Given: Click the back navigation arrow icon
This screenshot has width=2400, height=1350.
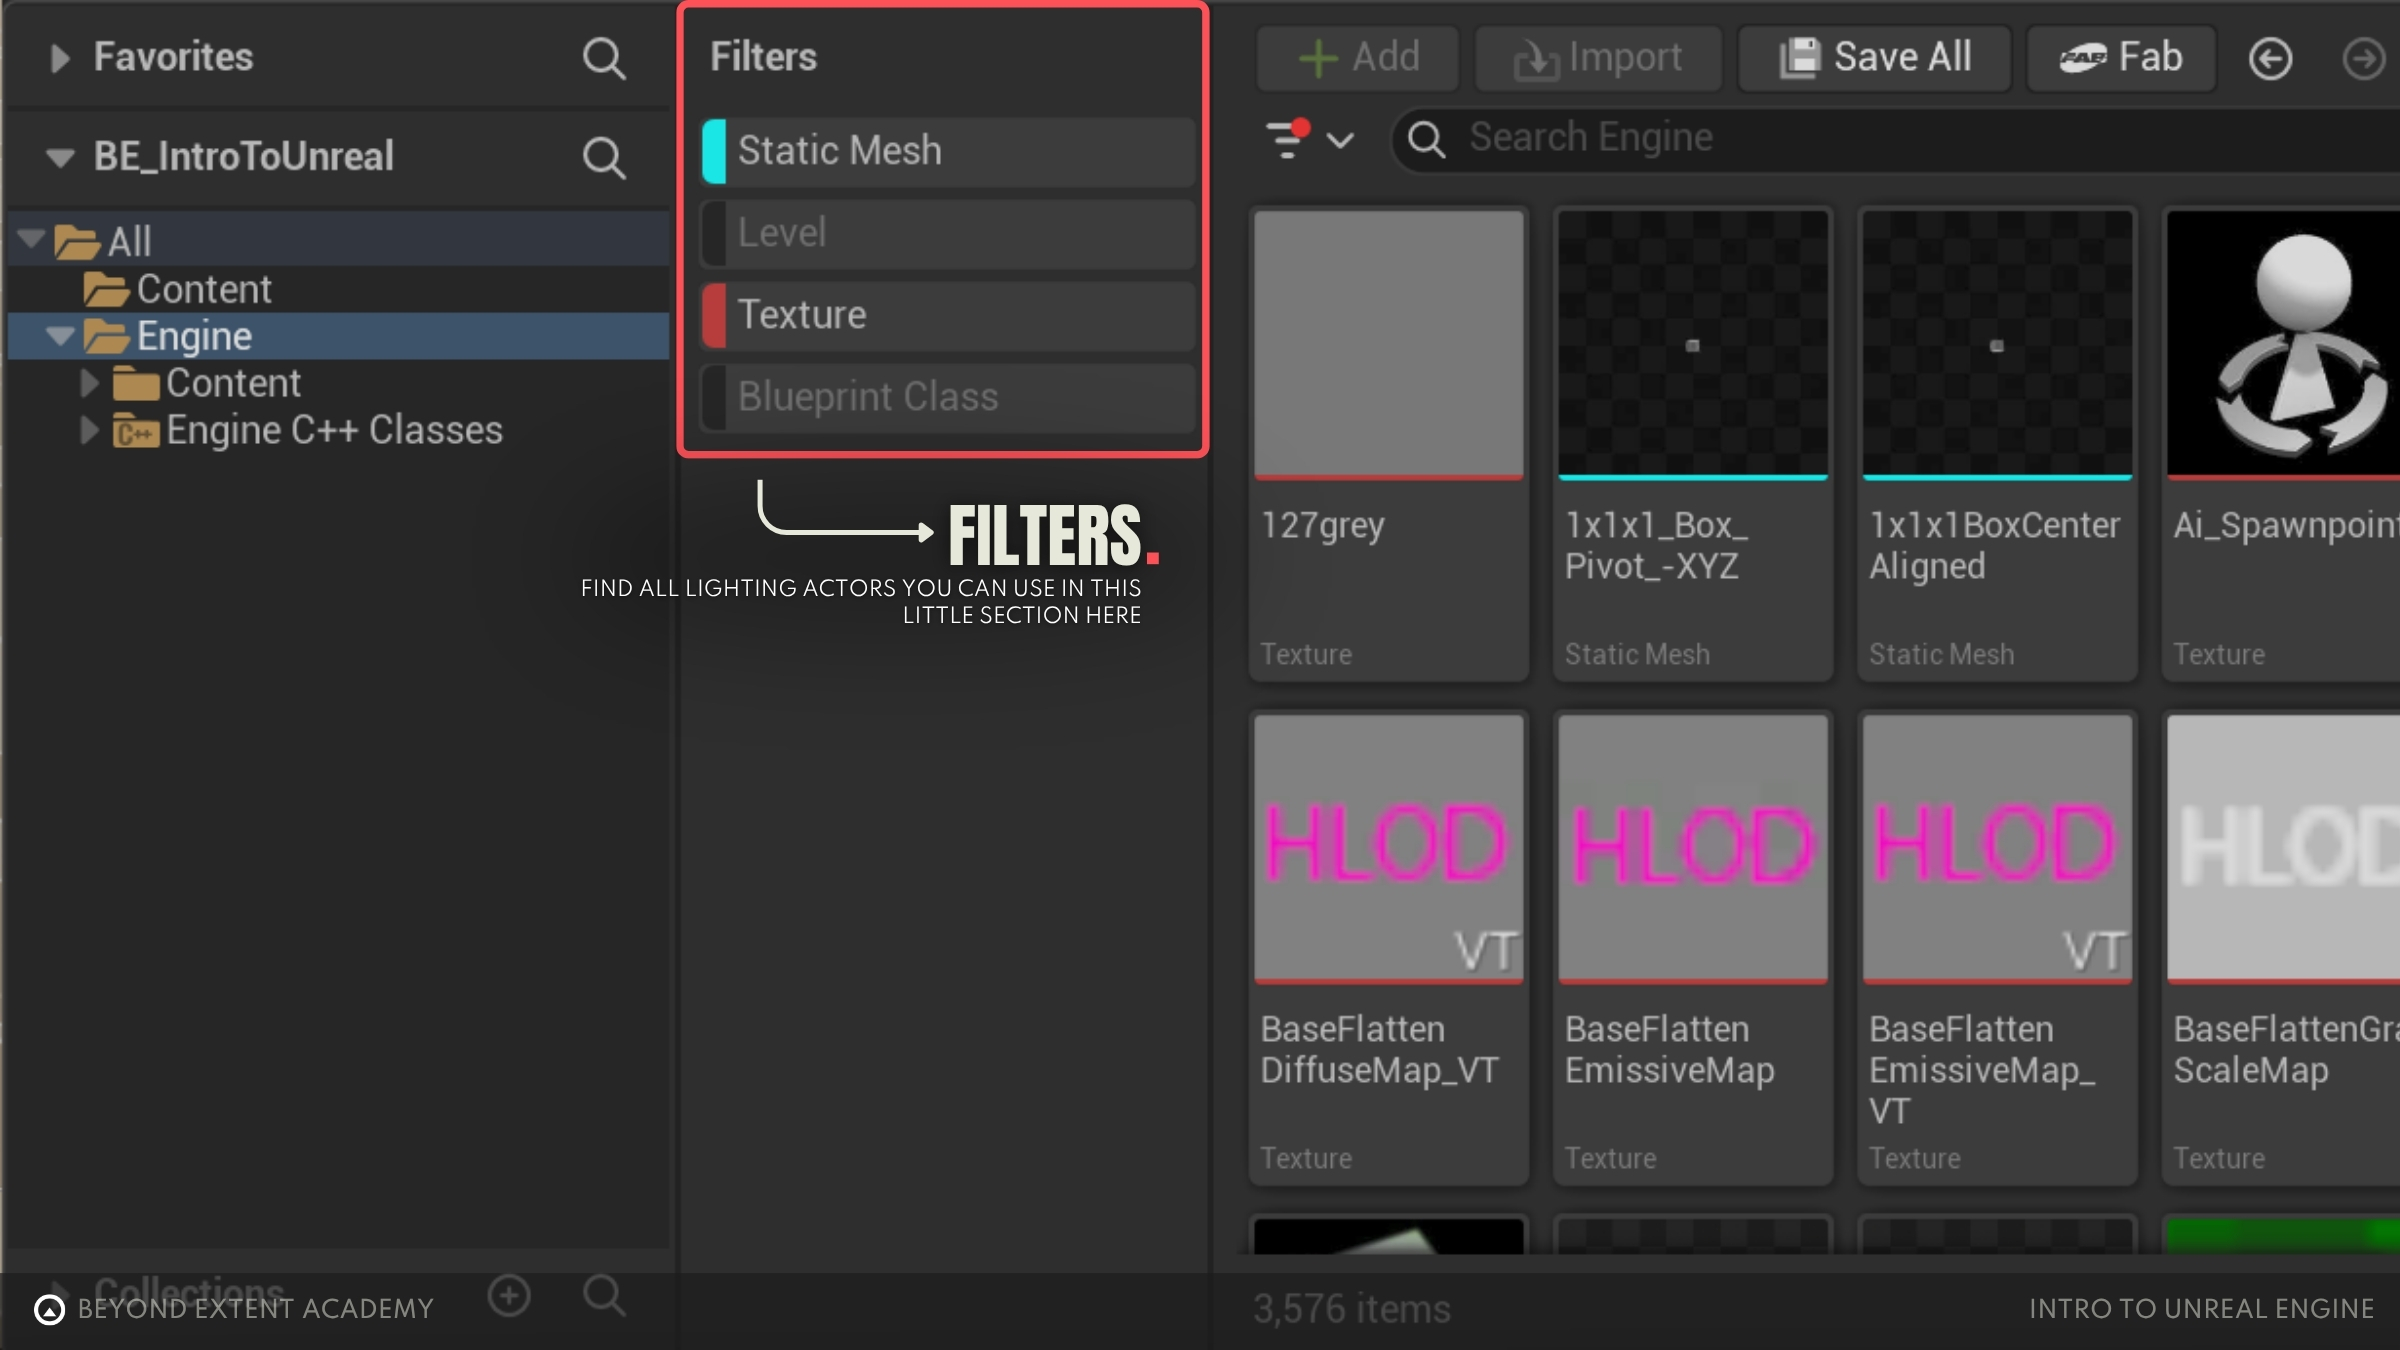Looking at the screenshot, I should pyautogui.click(x=2270, y=59).
